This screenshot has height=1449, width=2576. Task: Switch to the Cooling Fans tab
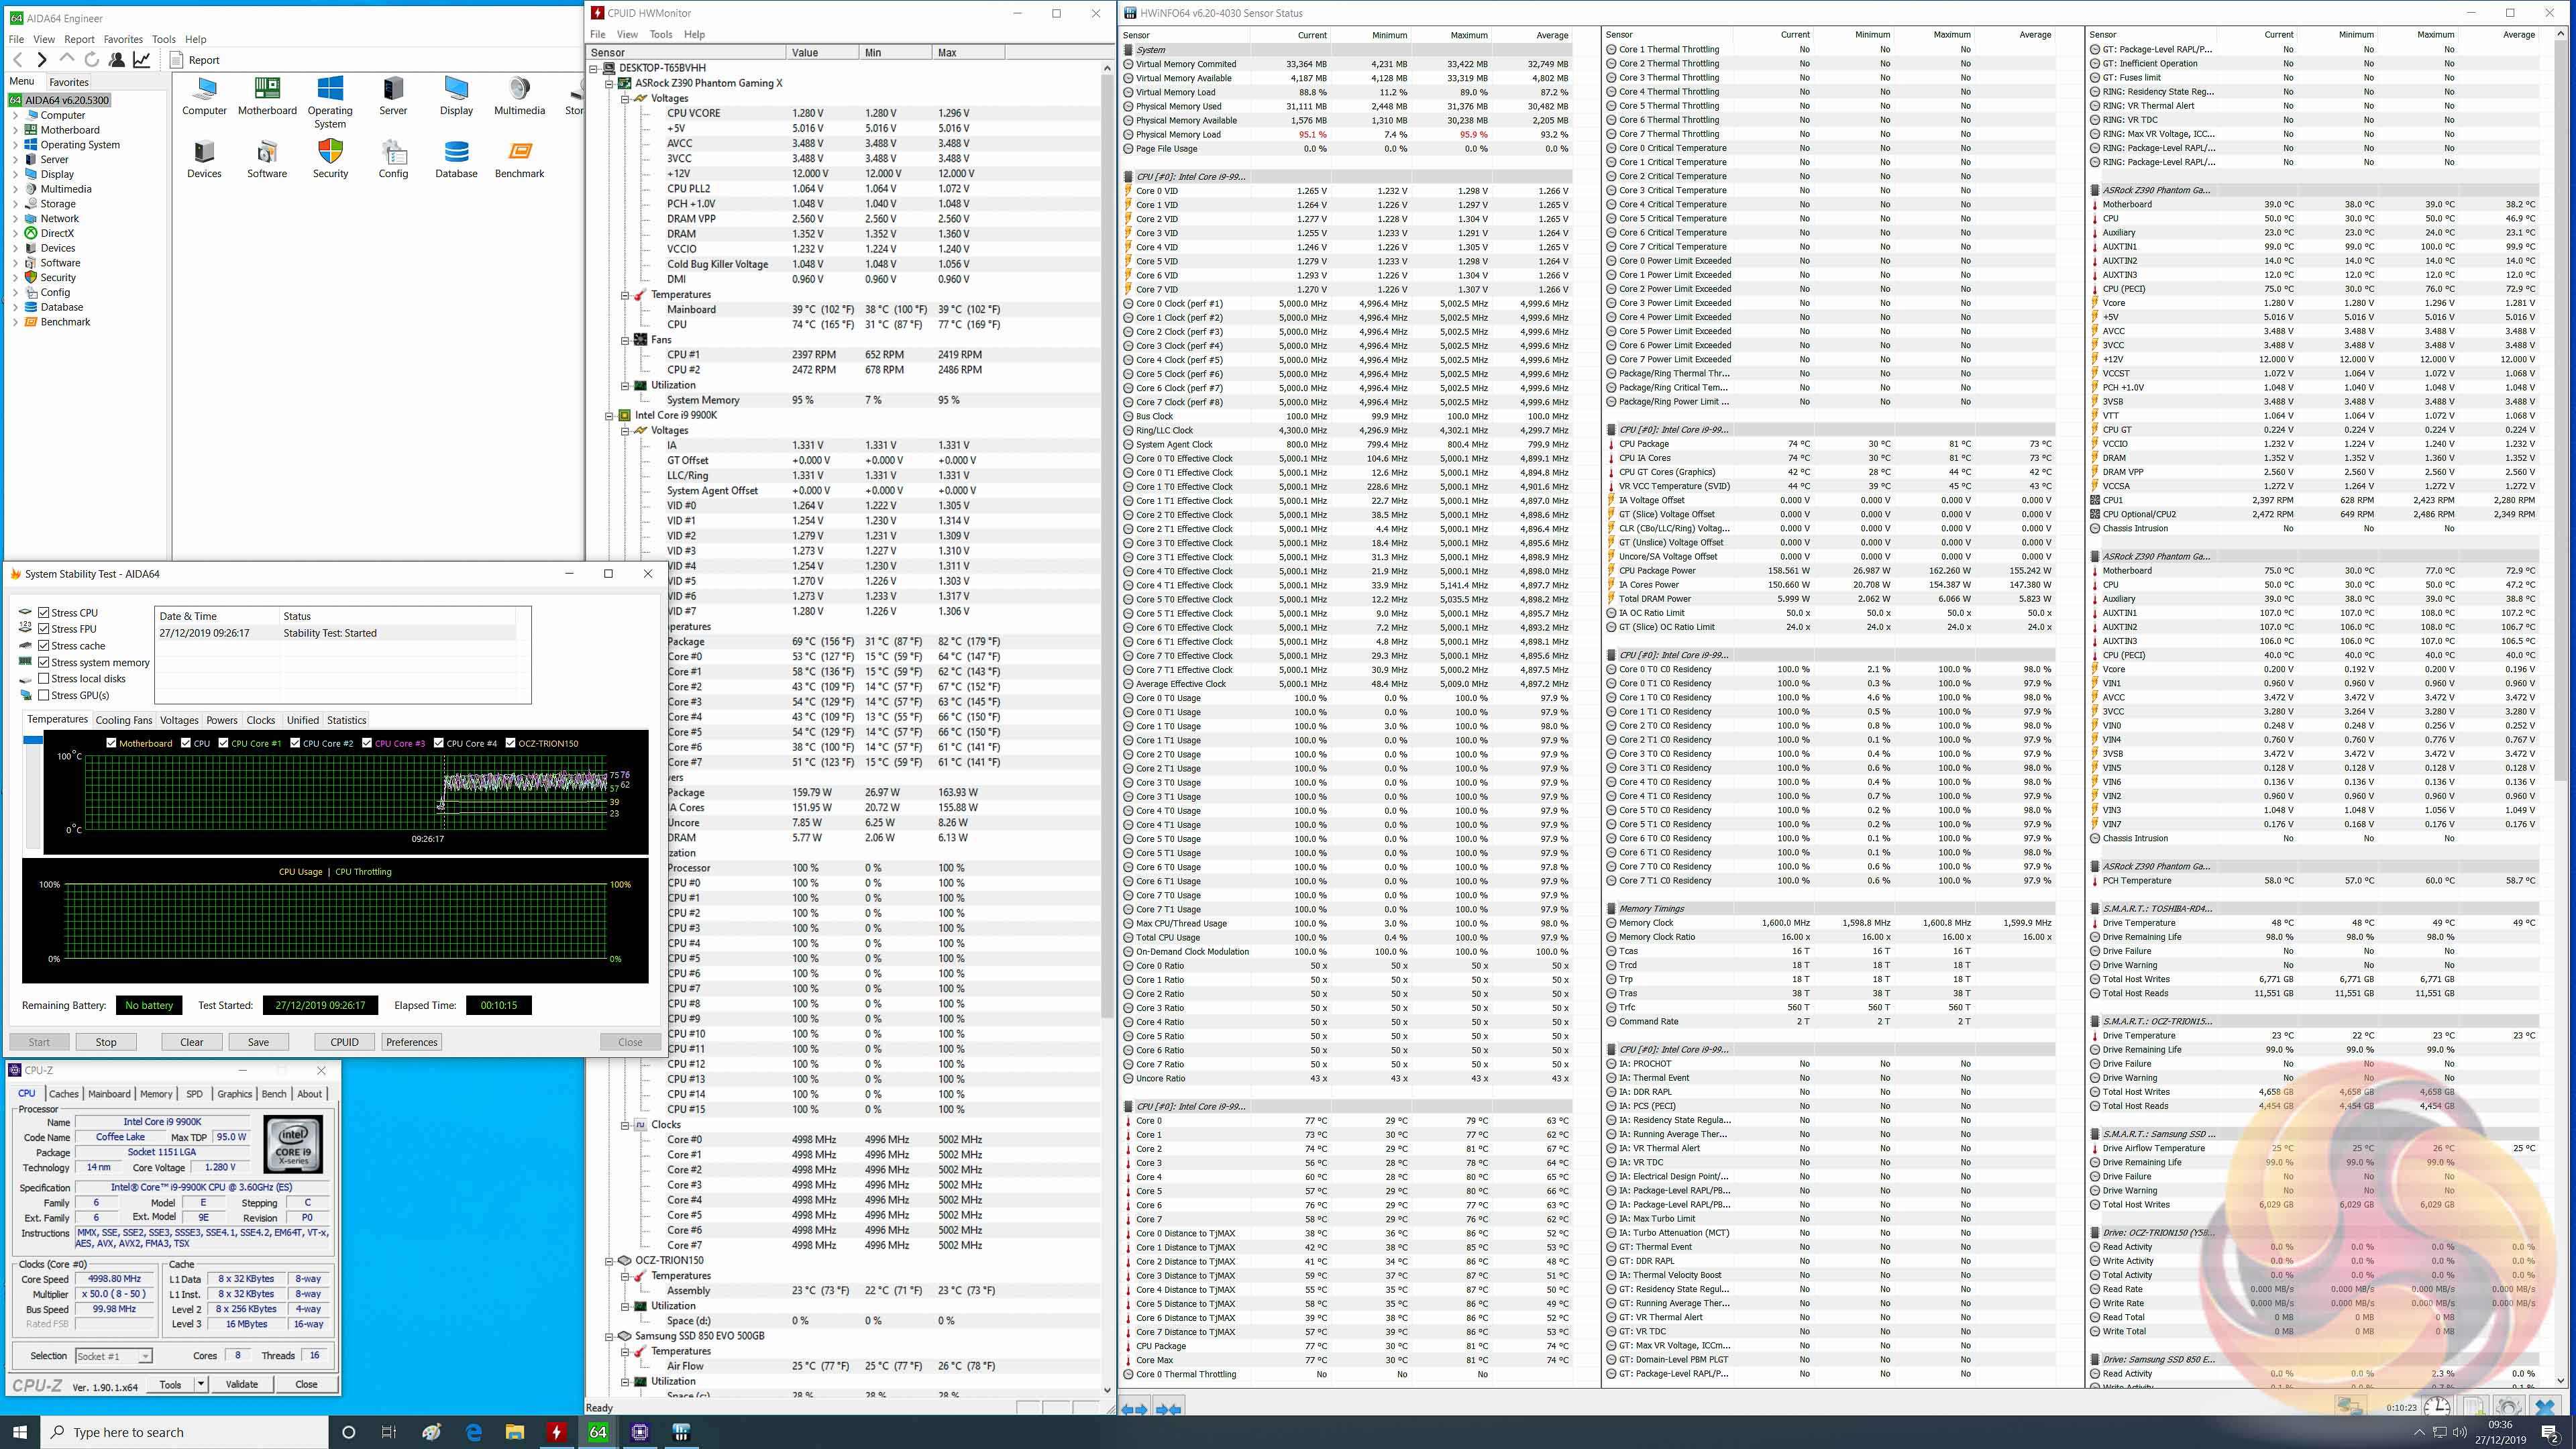(124, 720)
